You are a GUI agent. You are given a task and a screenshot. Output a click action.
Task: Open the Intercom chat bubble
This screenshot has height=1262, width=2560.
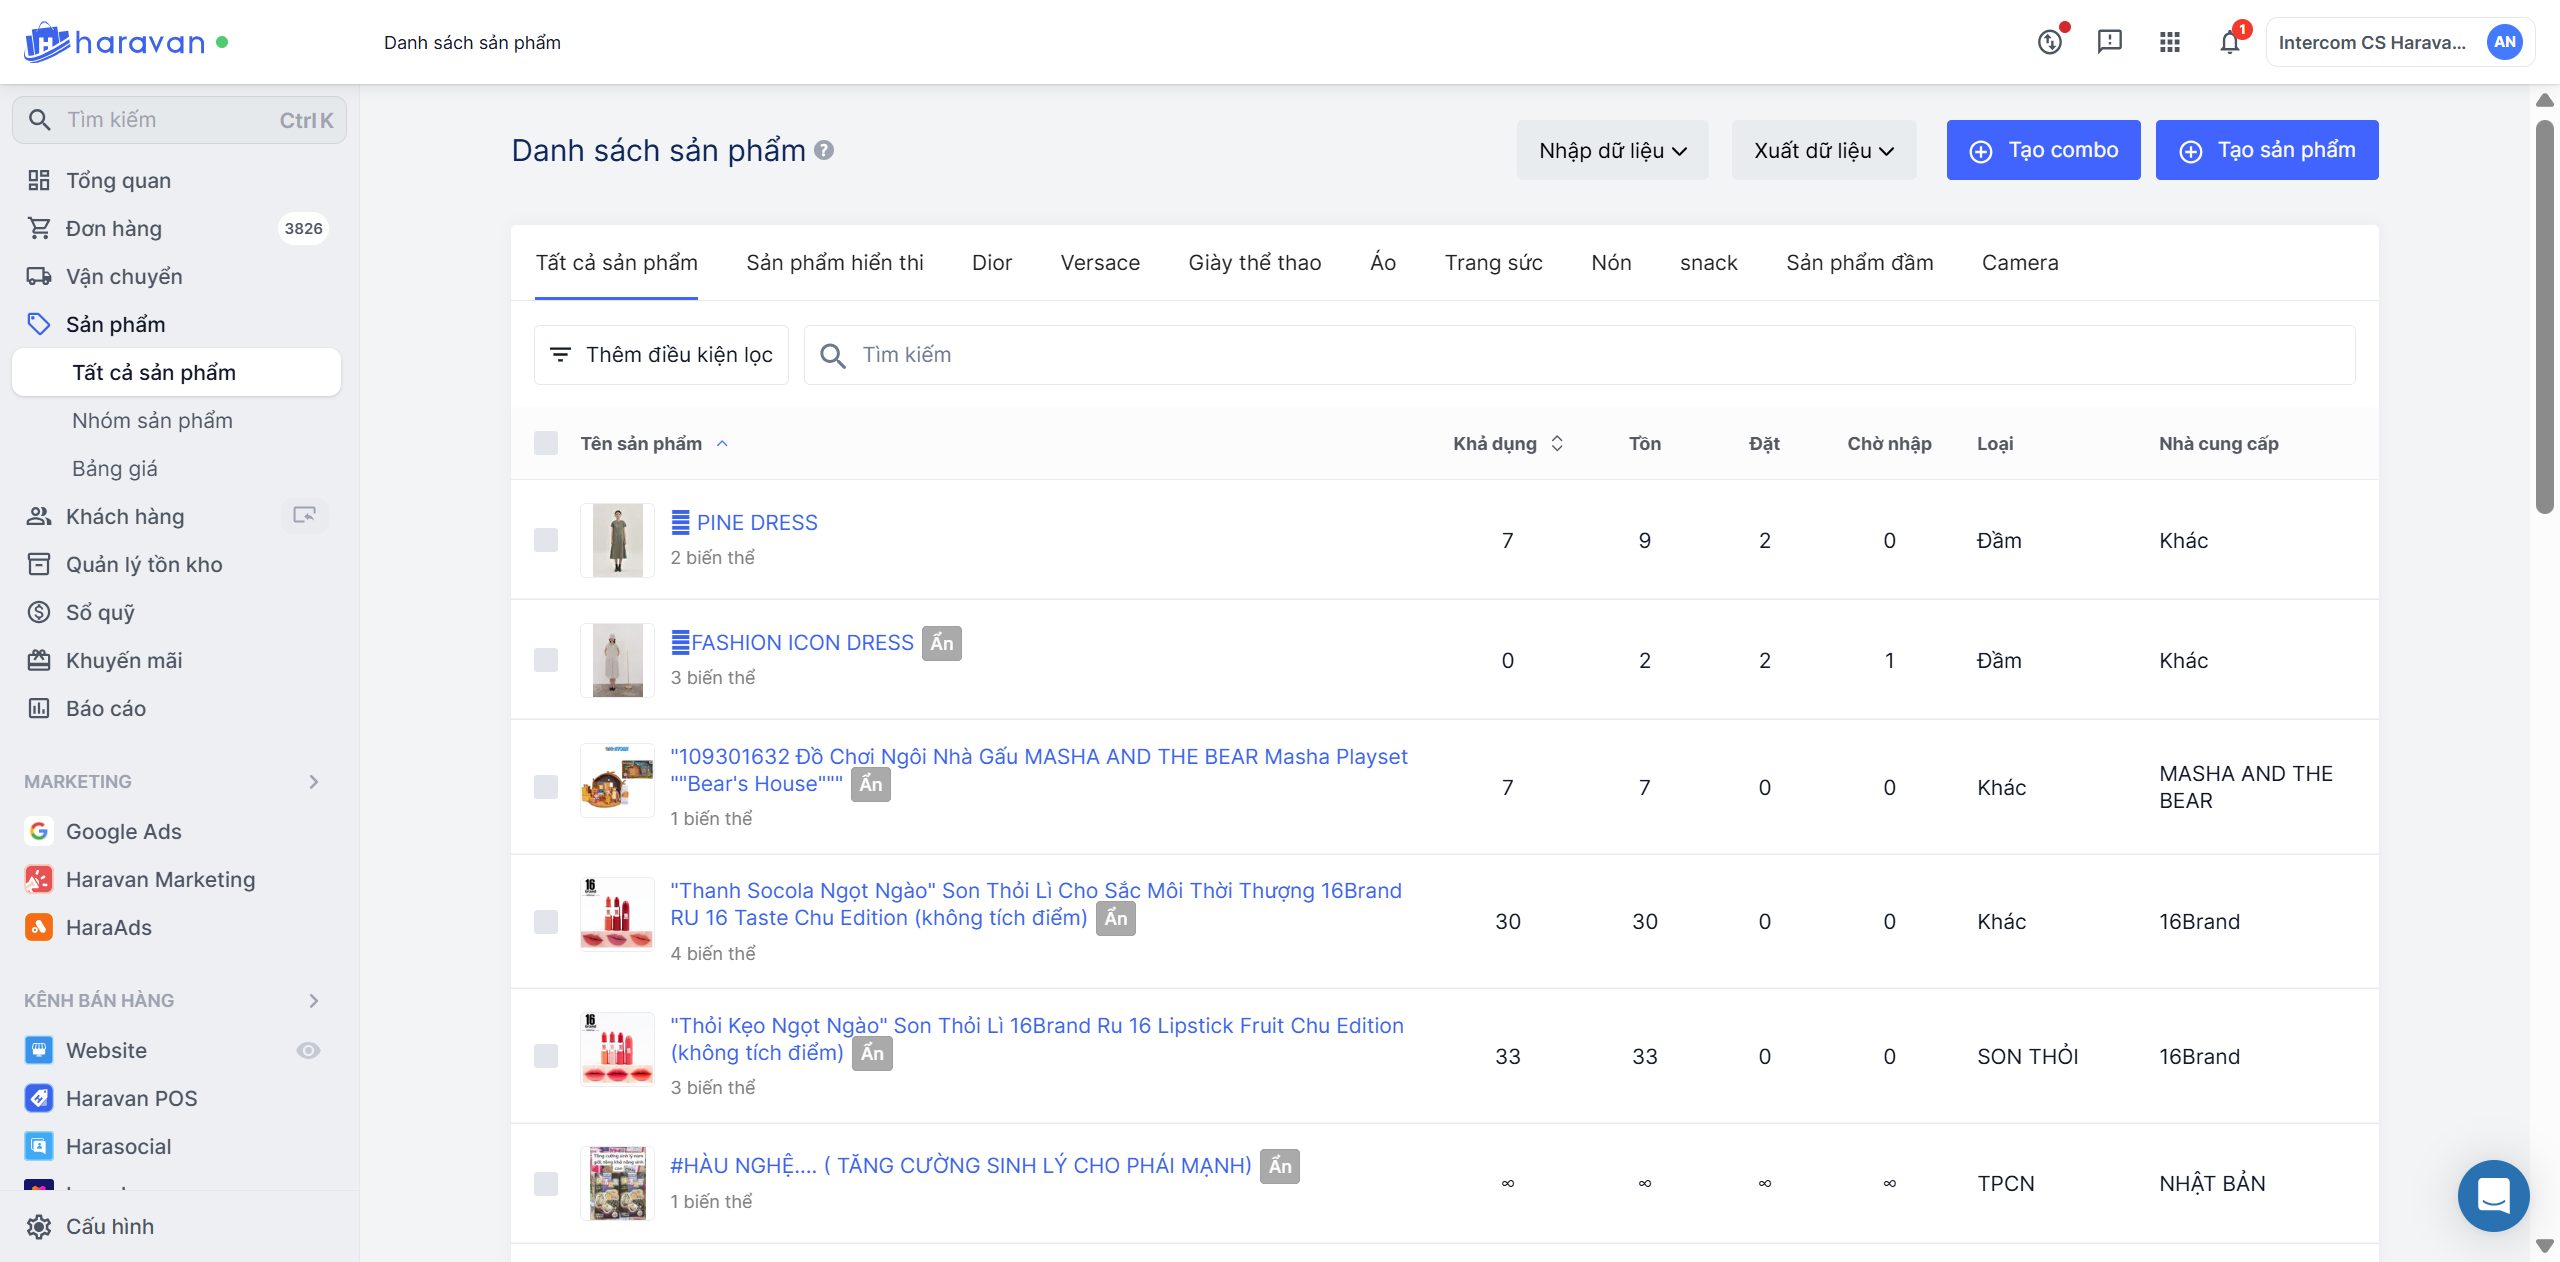coord(2493,1195)
